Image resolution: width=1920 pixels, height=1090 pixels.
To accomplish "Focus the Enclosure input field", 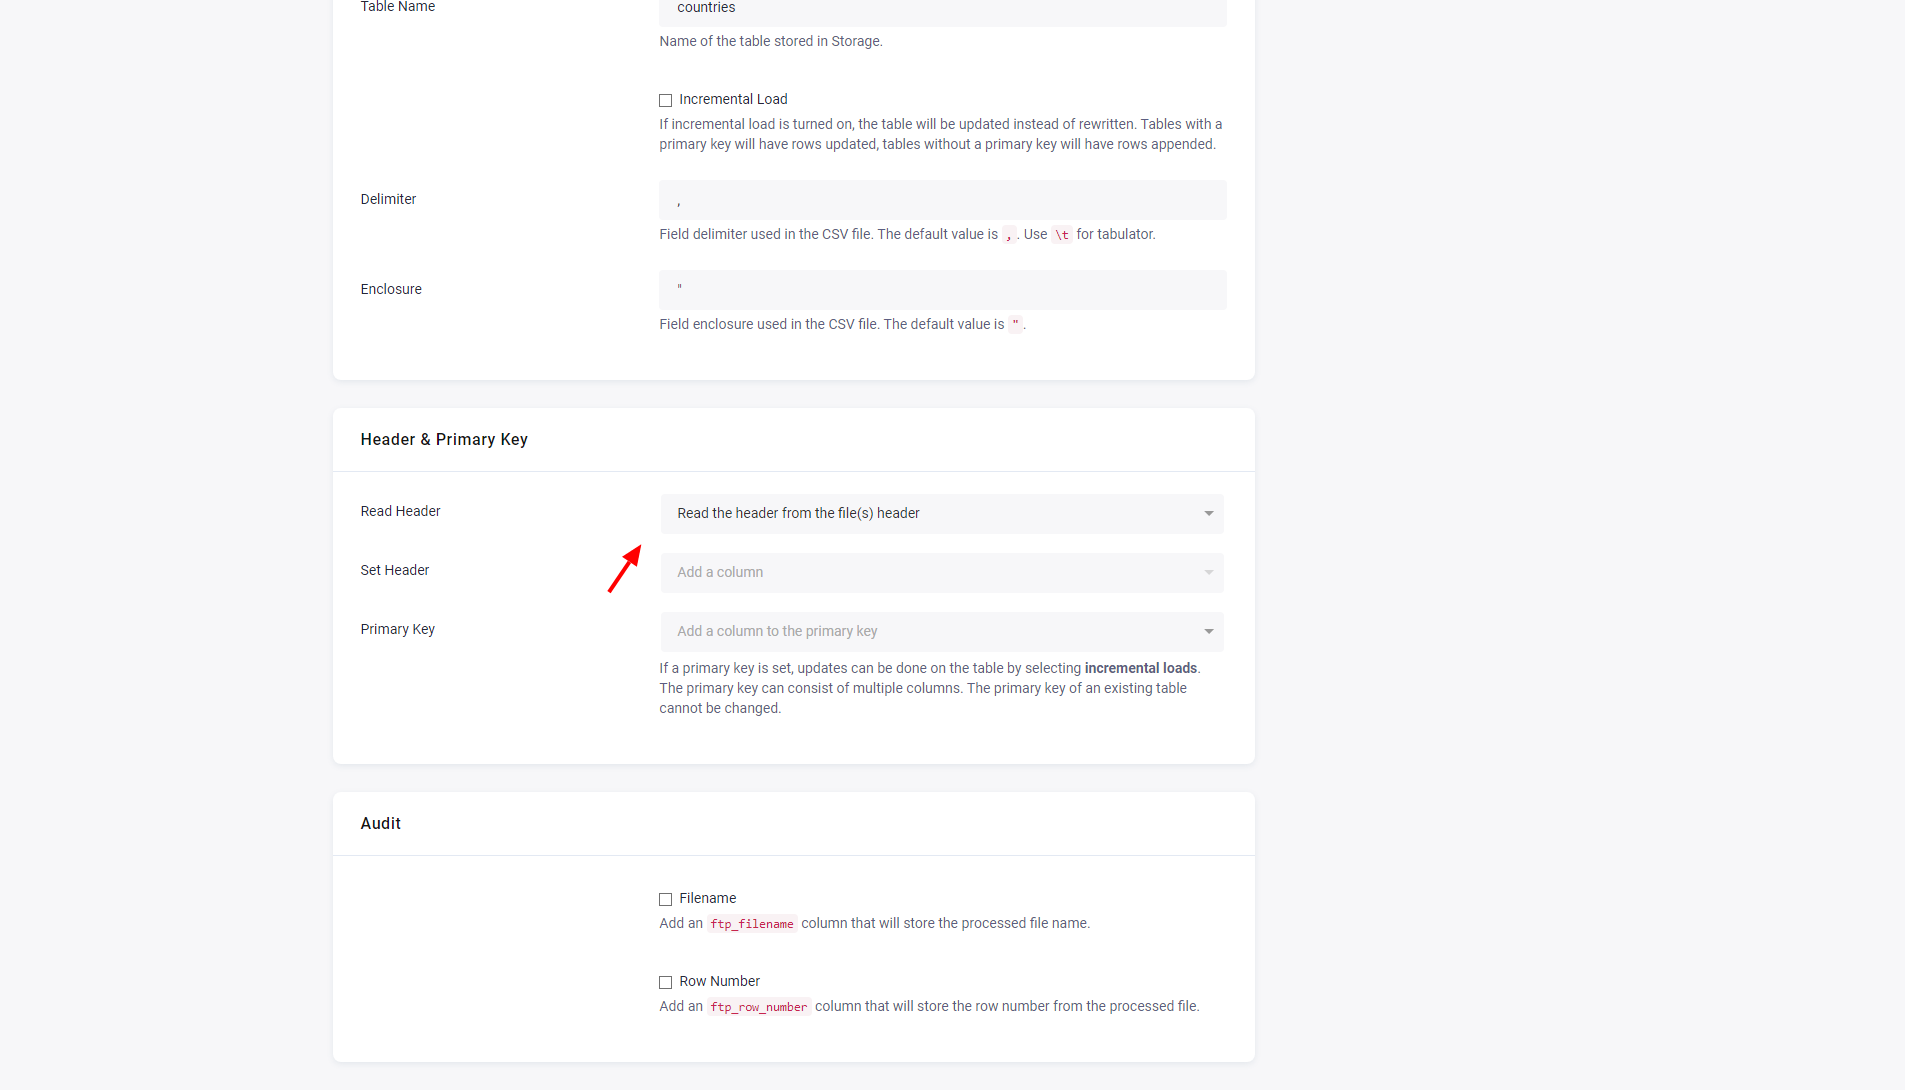I will (x=942, y=290).
